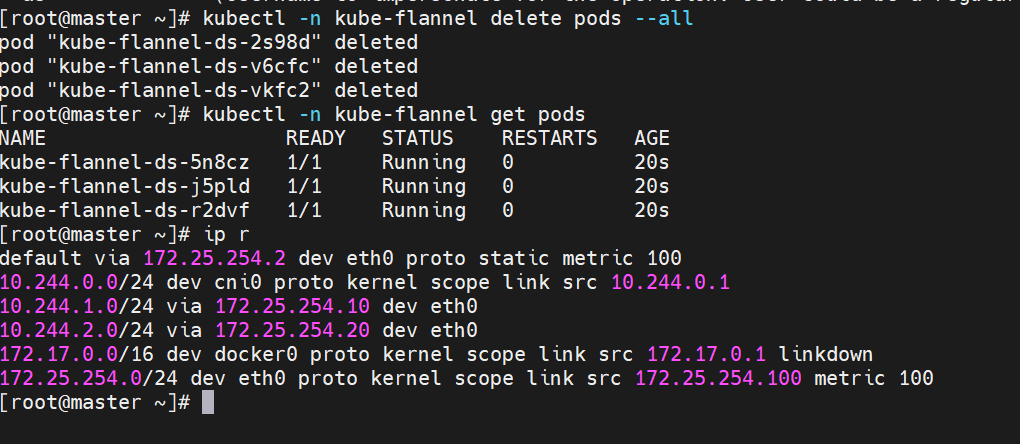
Task: Click Running status of kube-flannel-ds-r2dvf
Action: [423, 211]
